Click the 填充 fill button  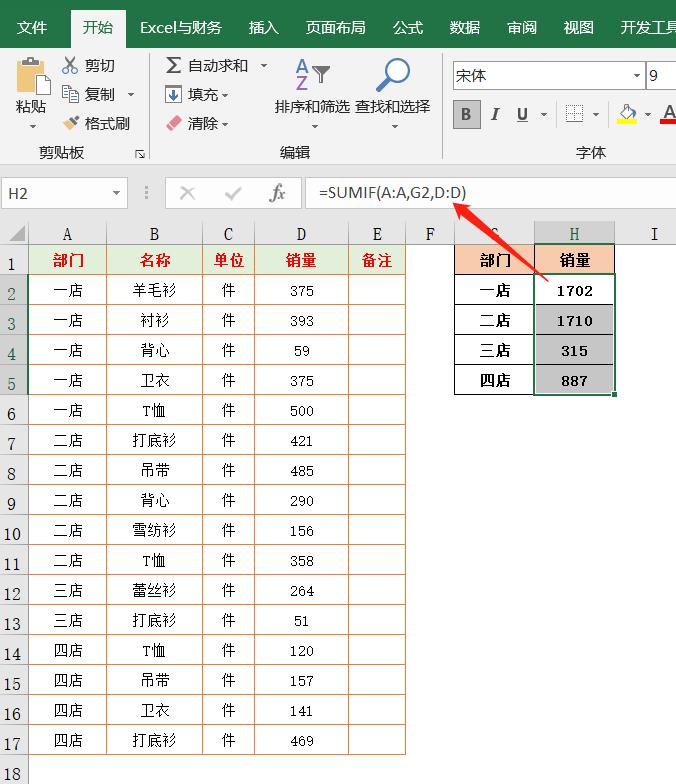point(196,95)
